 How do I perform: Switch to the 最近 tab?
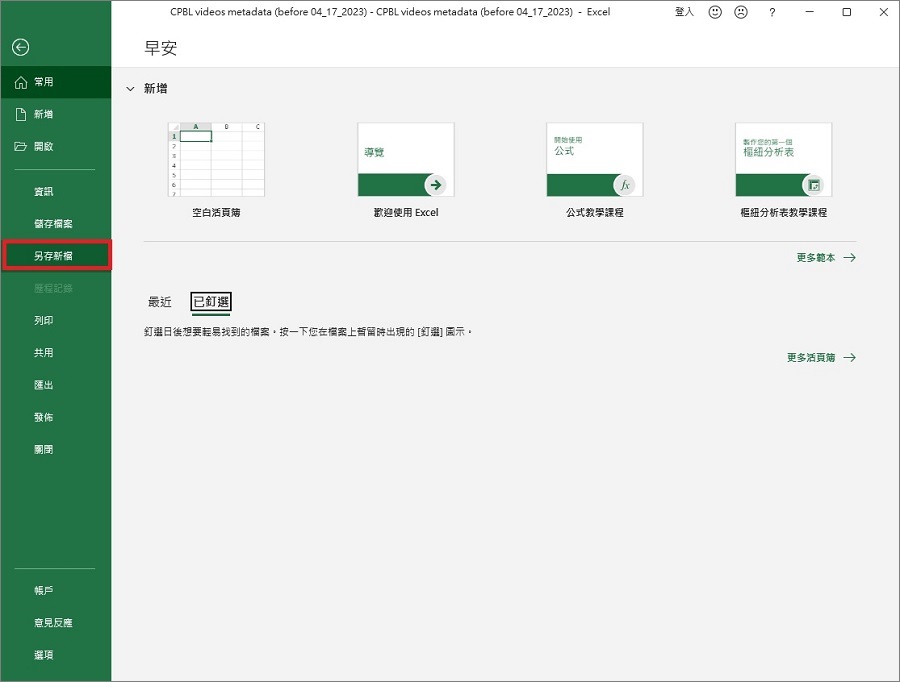coord(160,301)
